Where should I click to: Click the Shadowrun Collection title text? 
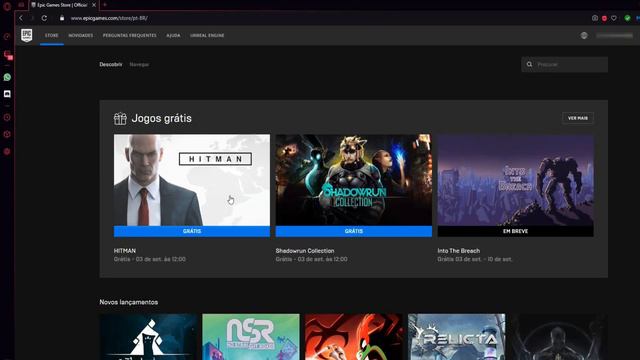(x=305, y=251)
